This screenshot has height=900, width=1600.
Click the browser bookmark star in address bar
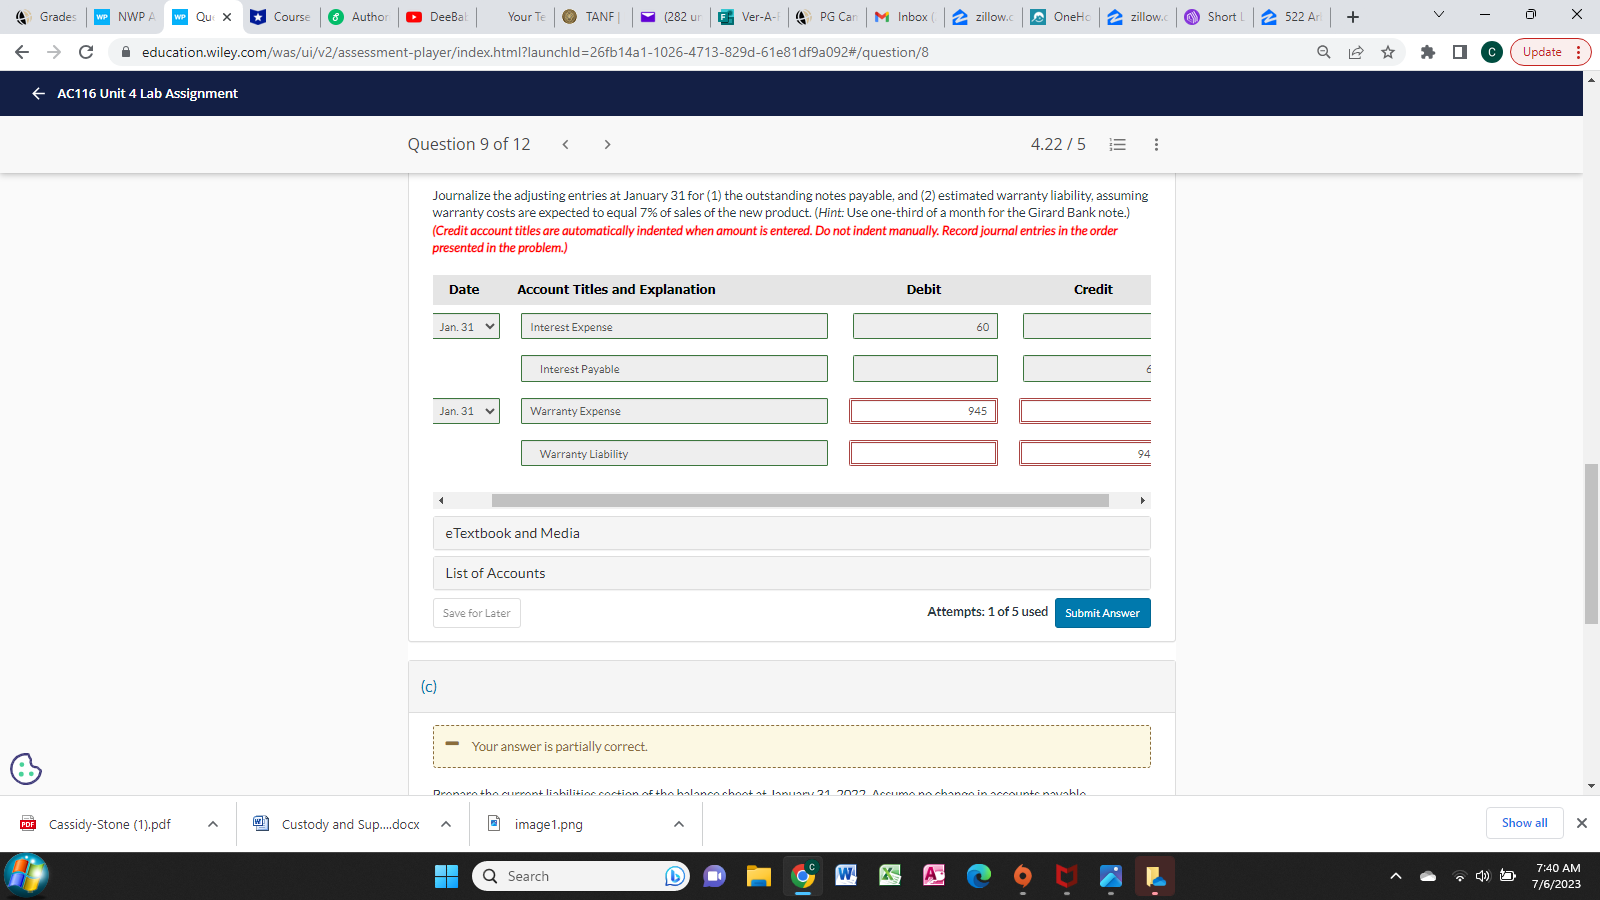(1388, 52)
